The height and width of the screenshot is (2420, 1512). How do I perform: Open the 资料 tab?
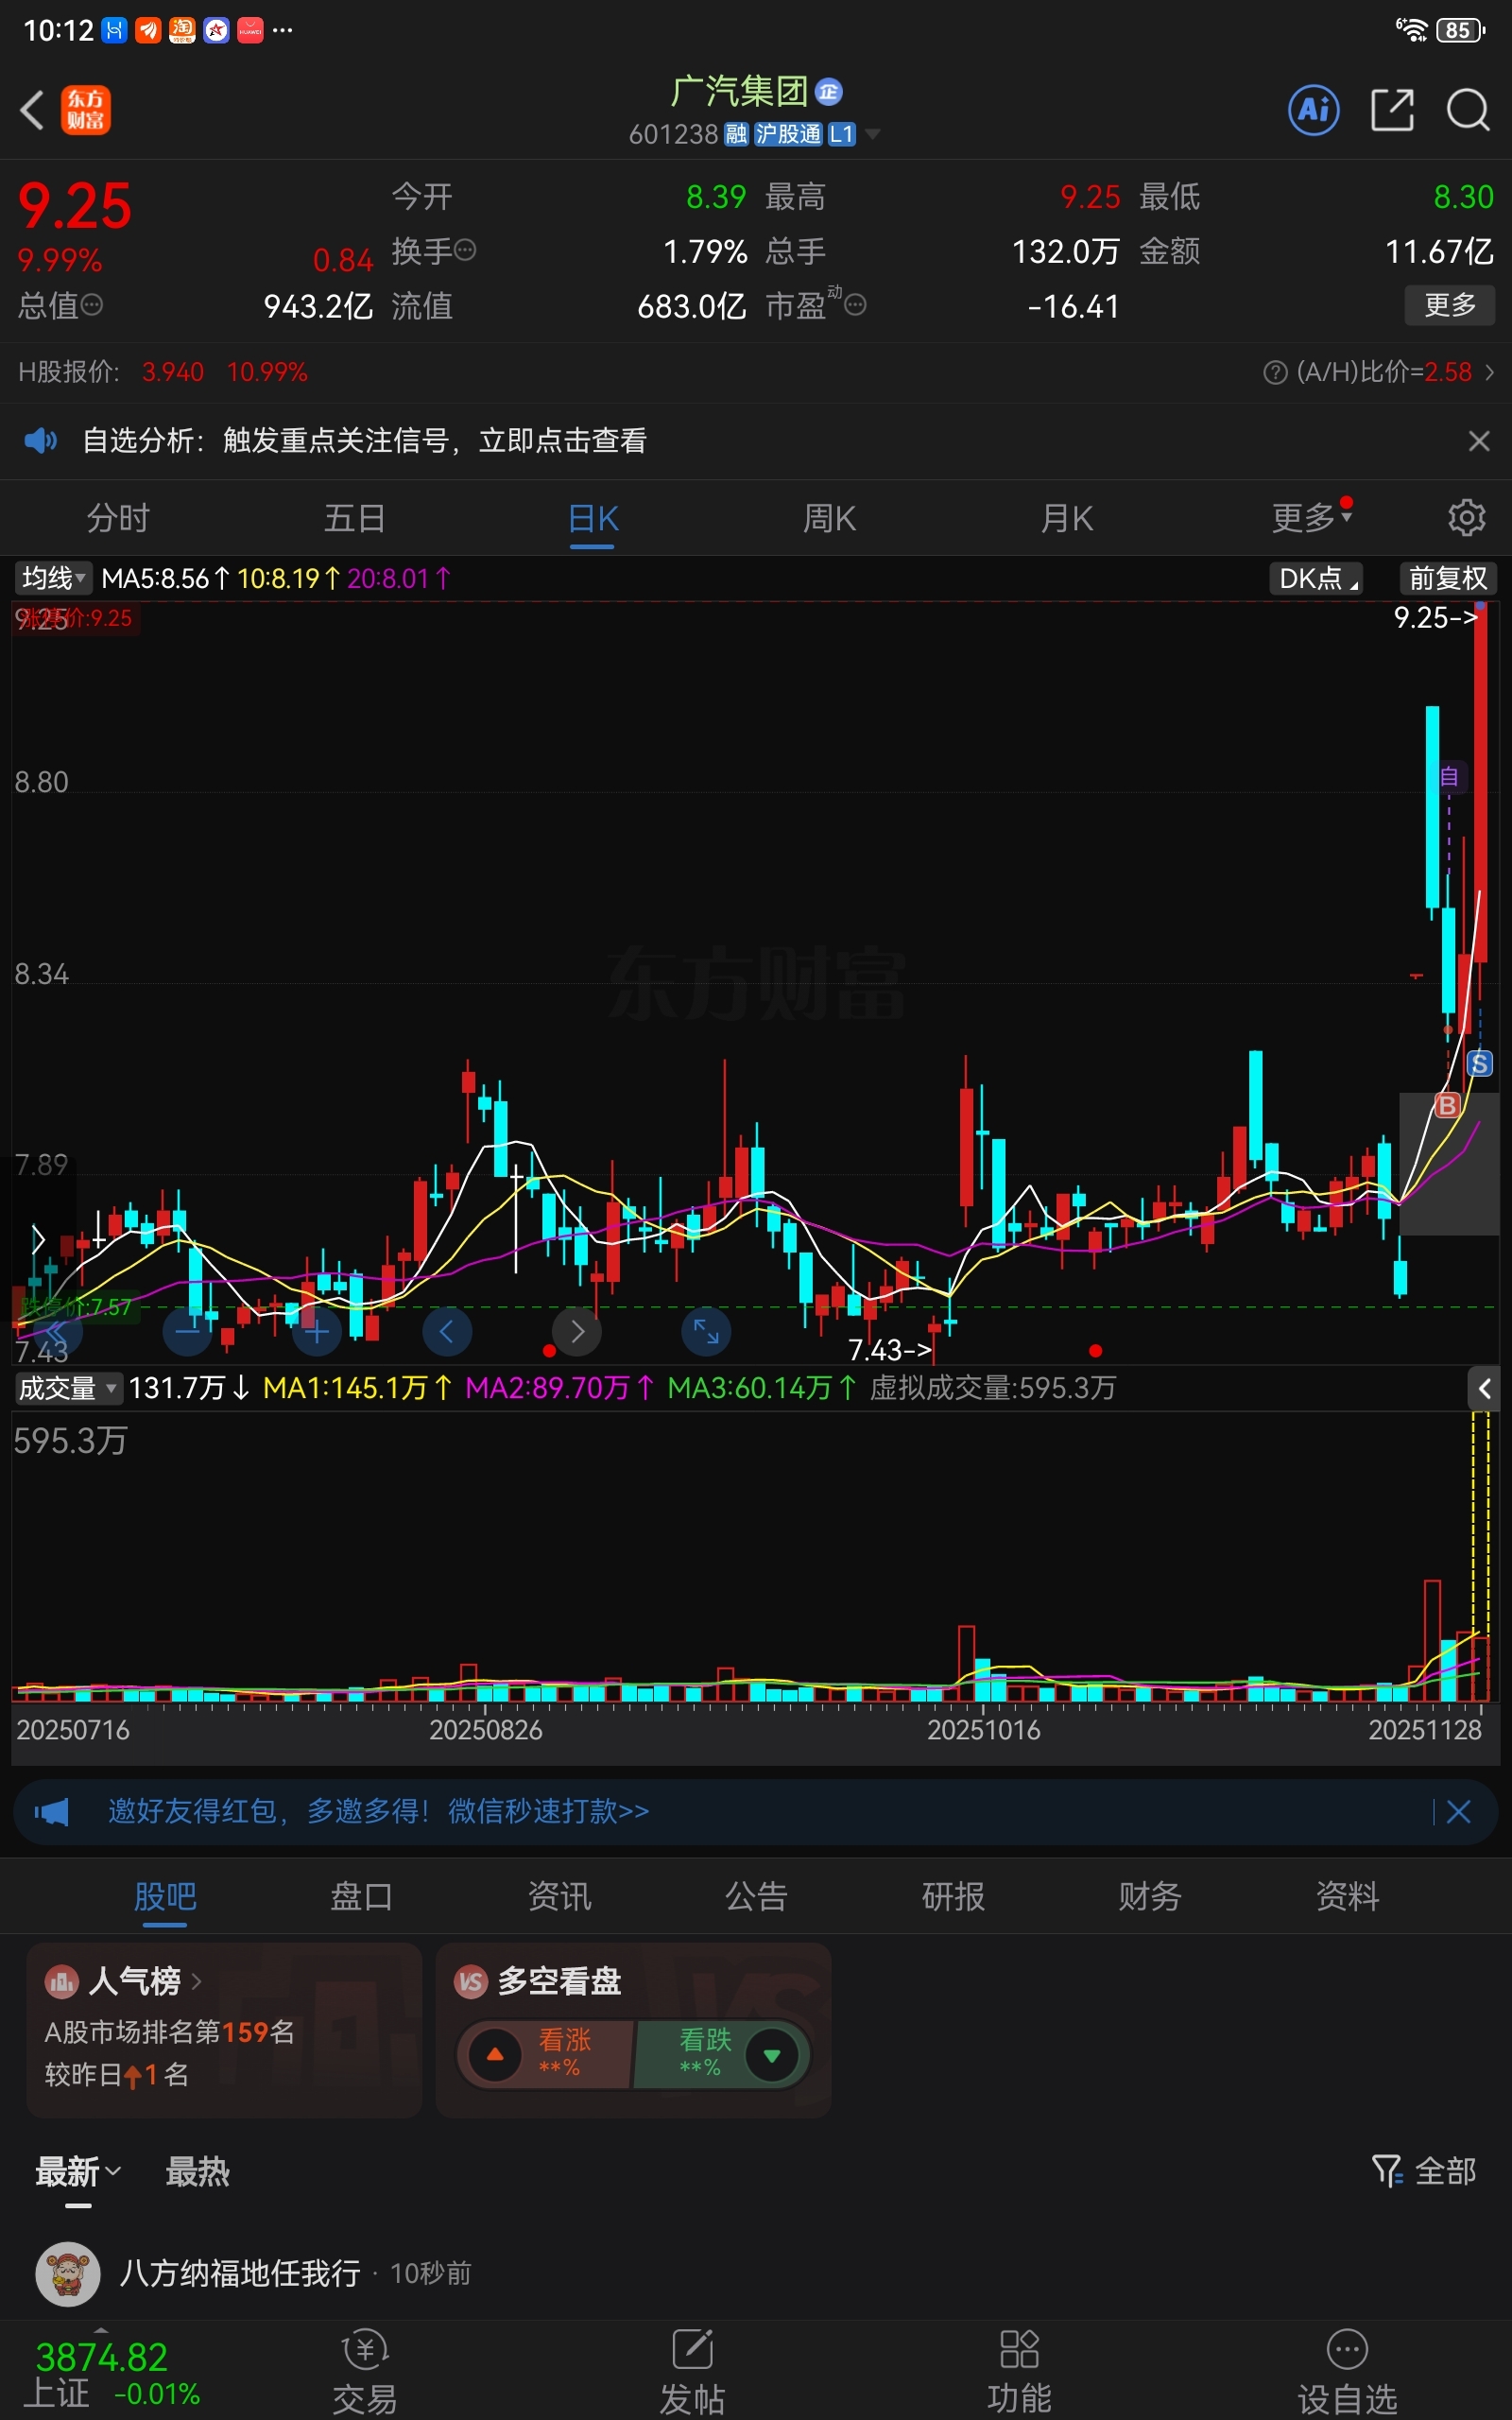(x=1347, y=1896)
